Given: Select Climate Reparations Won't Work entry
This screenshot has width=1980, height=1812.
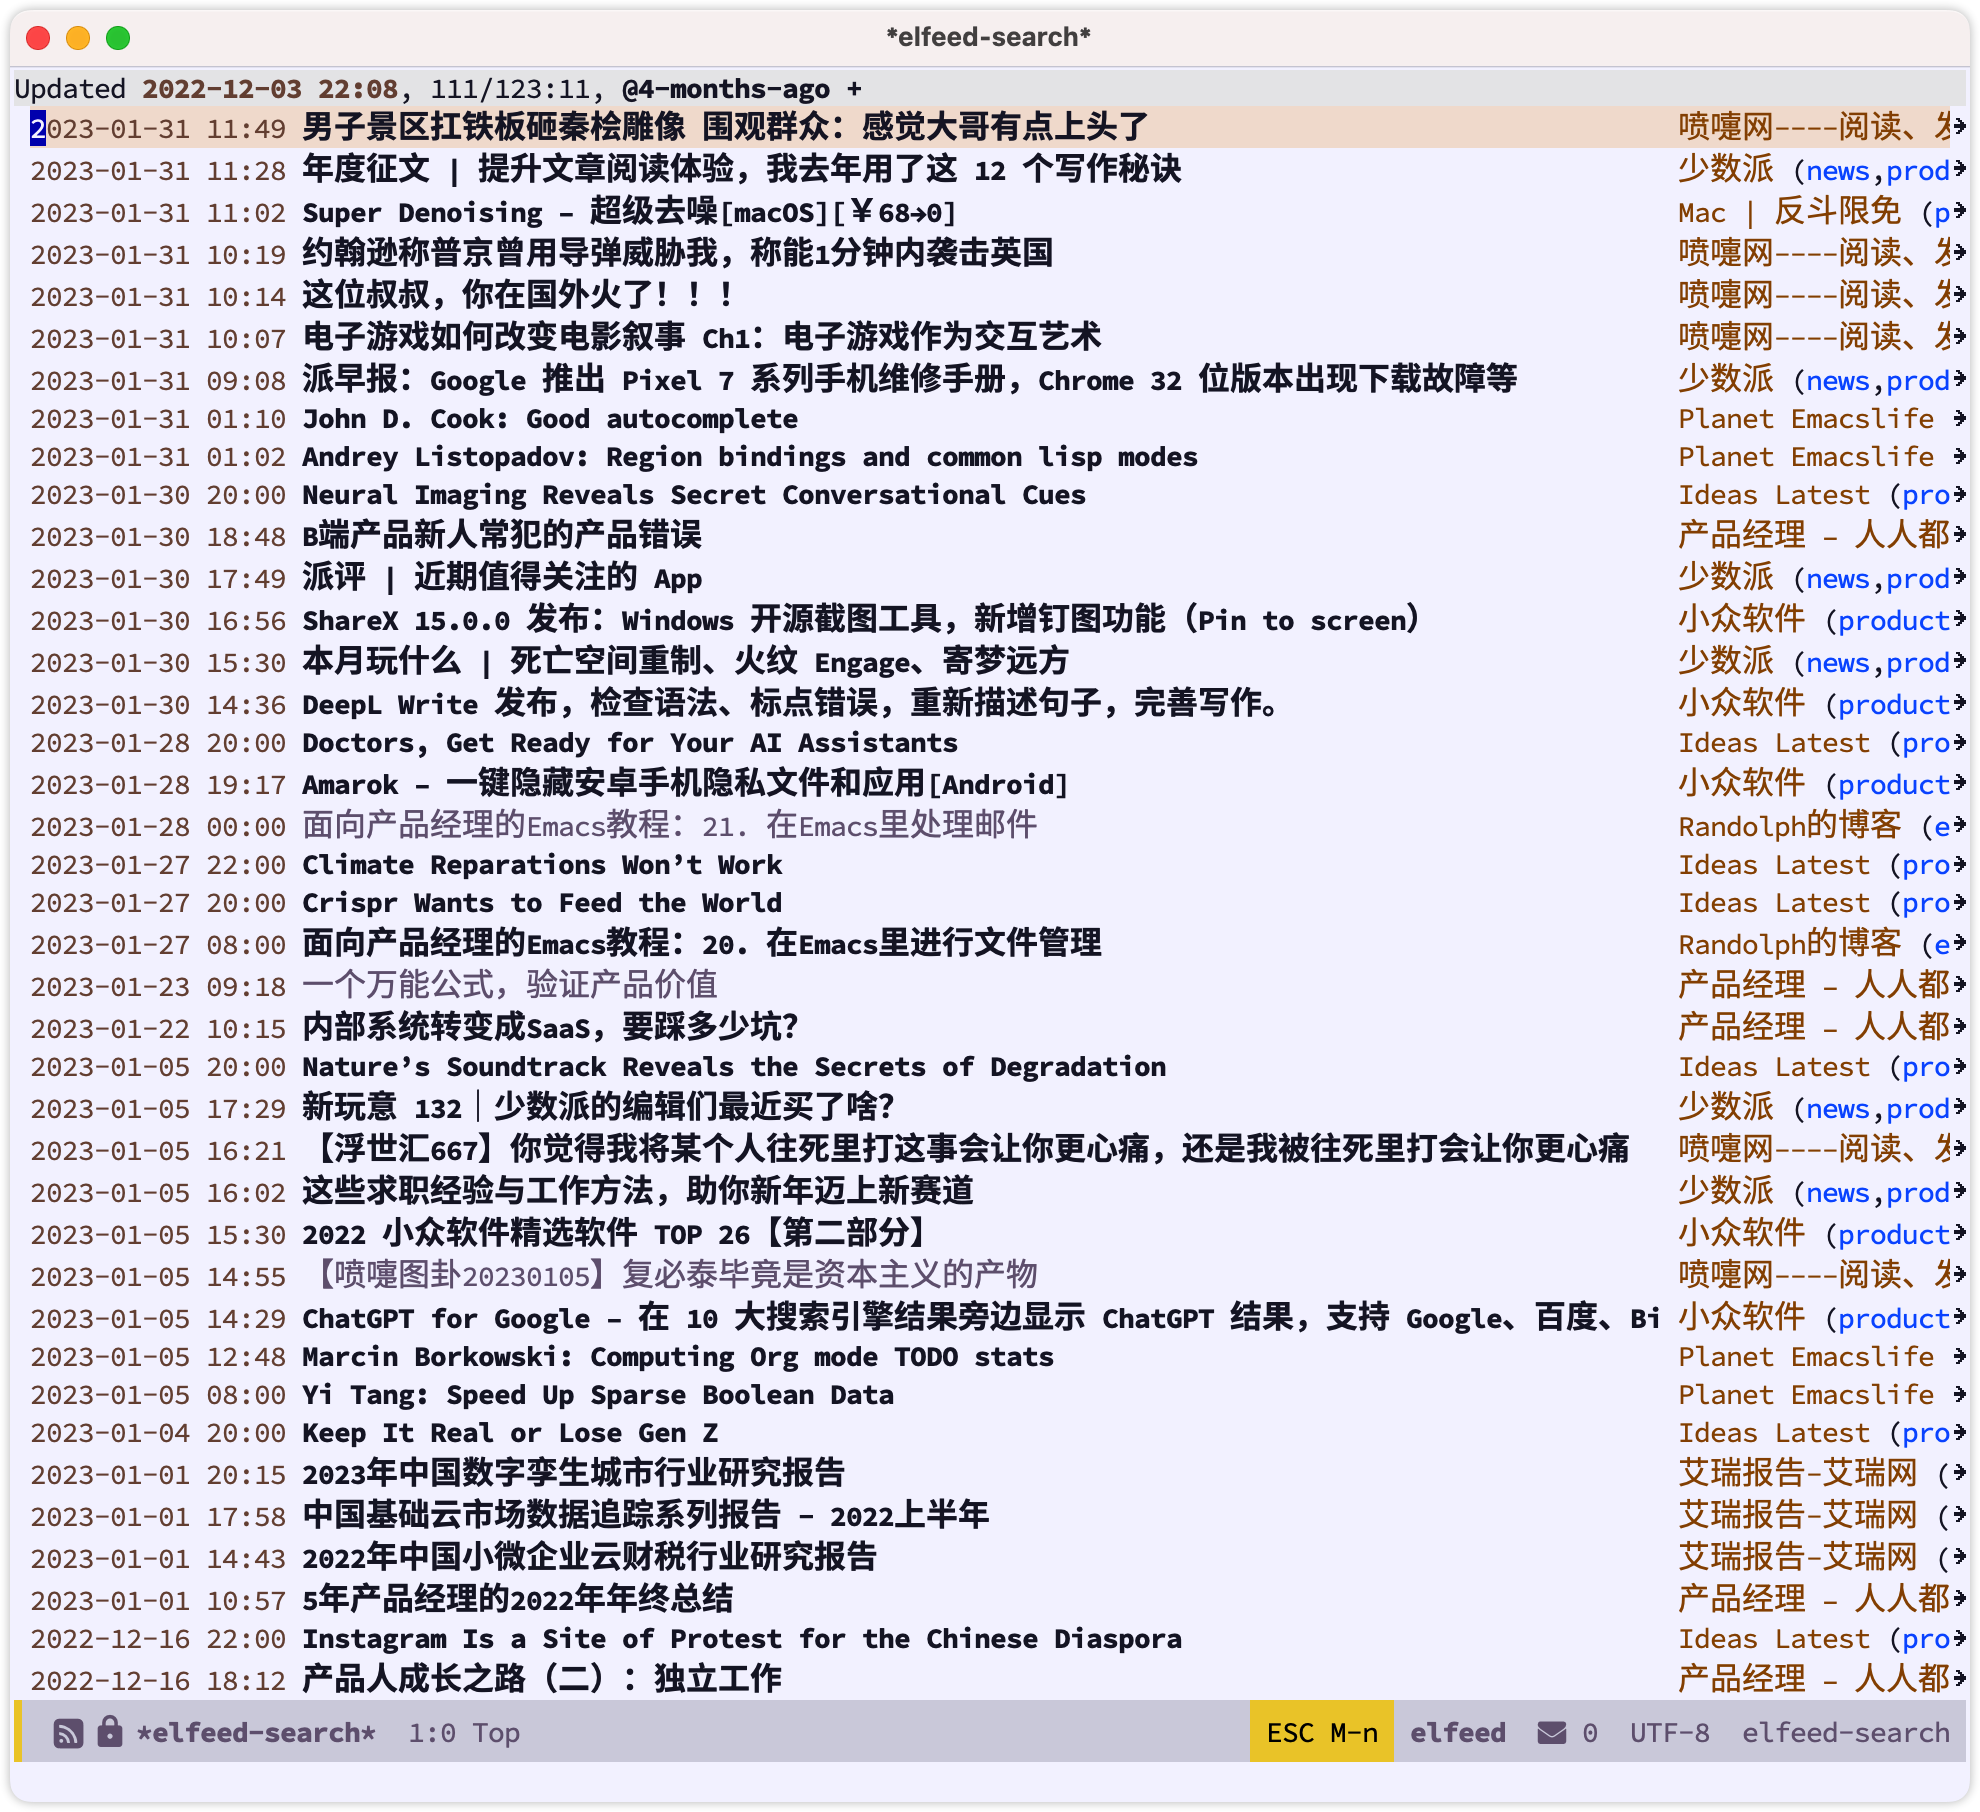Looking at the screenshot, I should (542, 865).
